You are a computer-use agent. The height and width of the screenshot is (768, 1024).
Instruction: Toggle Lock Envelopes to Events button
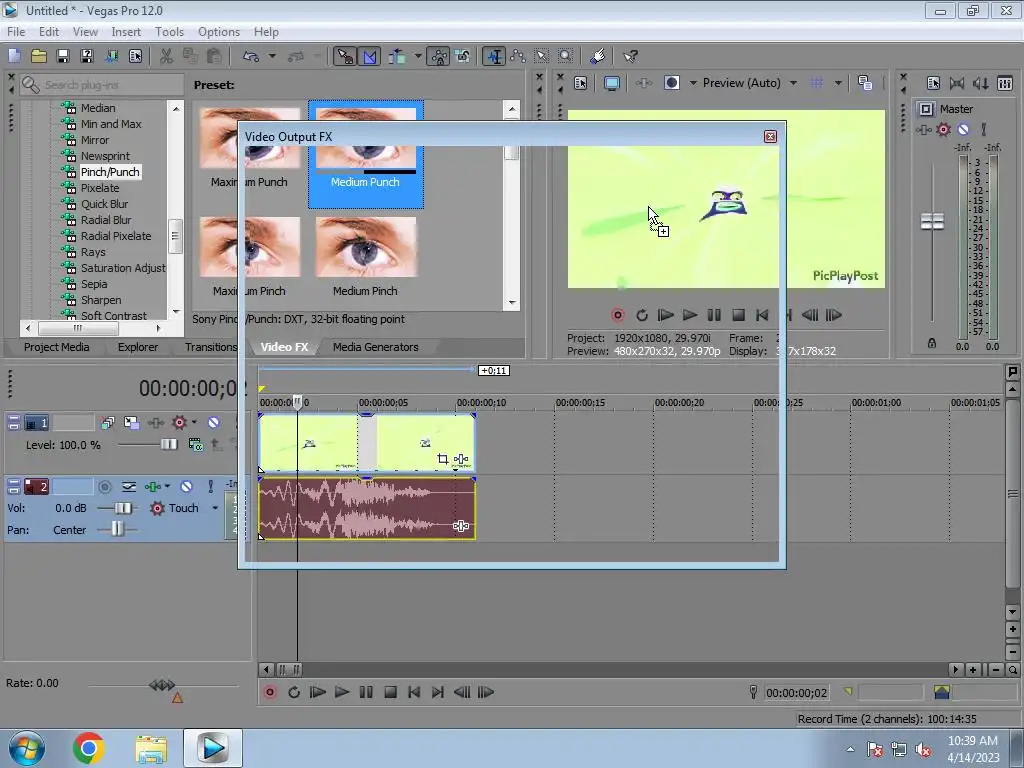pyautogui.click(x=439, y=56)
